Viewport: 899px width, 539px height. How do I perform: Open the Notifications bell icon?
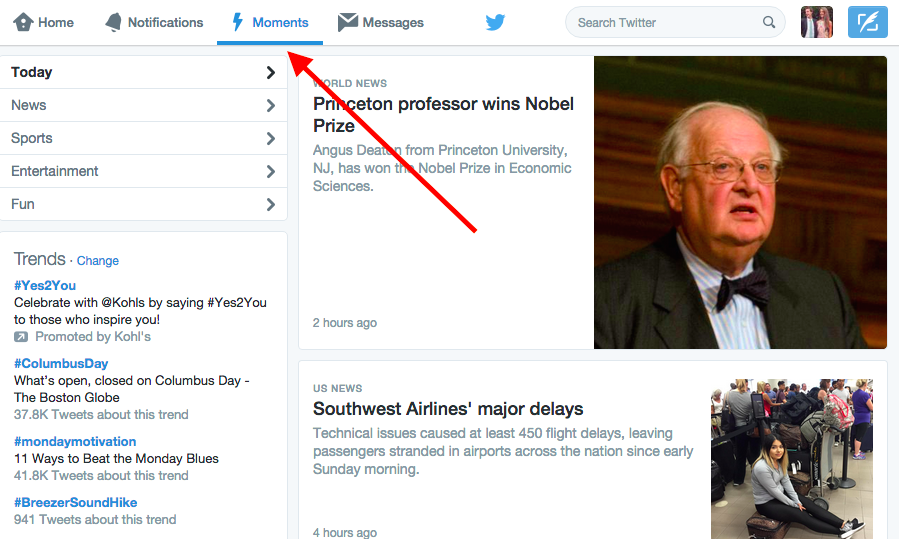pyautogui.click(x=114, y=22)
